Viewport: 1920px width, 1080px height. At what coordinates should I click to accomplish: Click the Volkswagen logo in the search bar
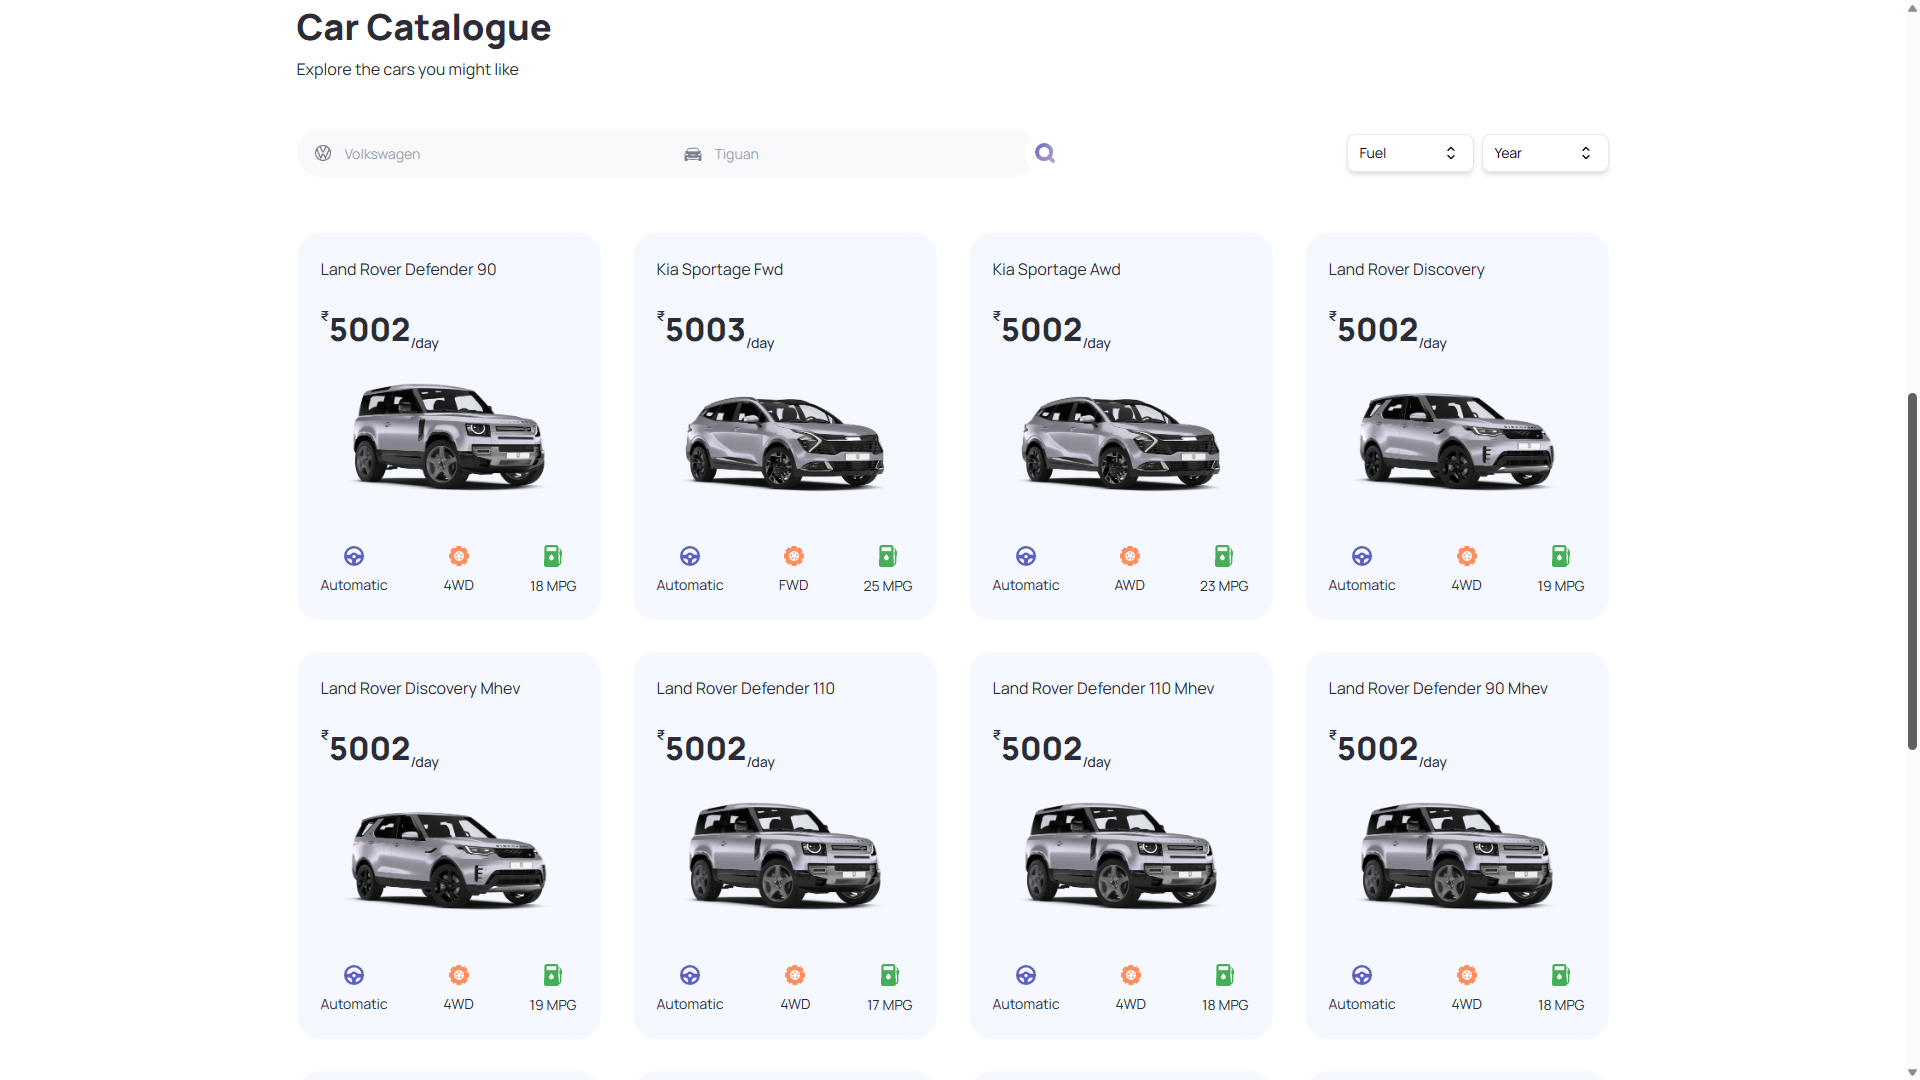(323, 153)
